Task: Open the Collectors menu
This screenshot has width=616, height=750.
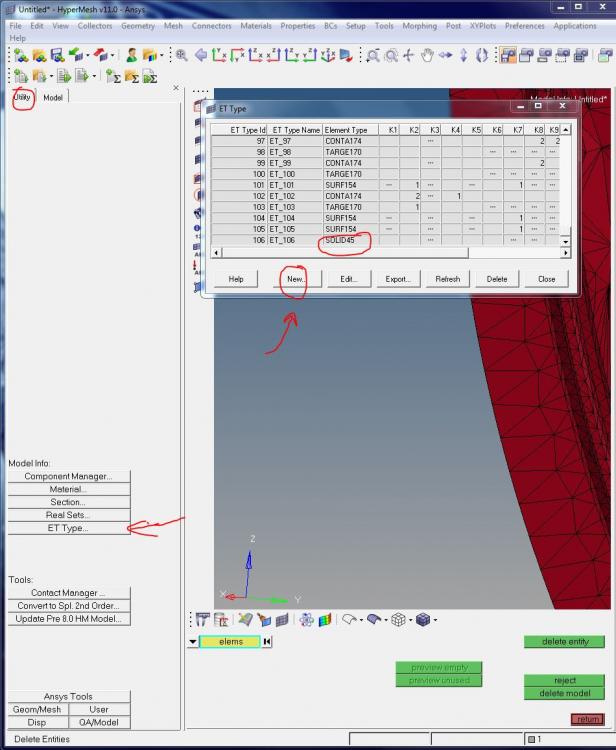Action: coord(95,26)
